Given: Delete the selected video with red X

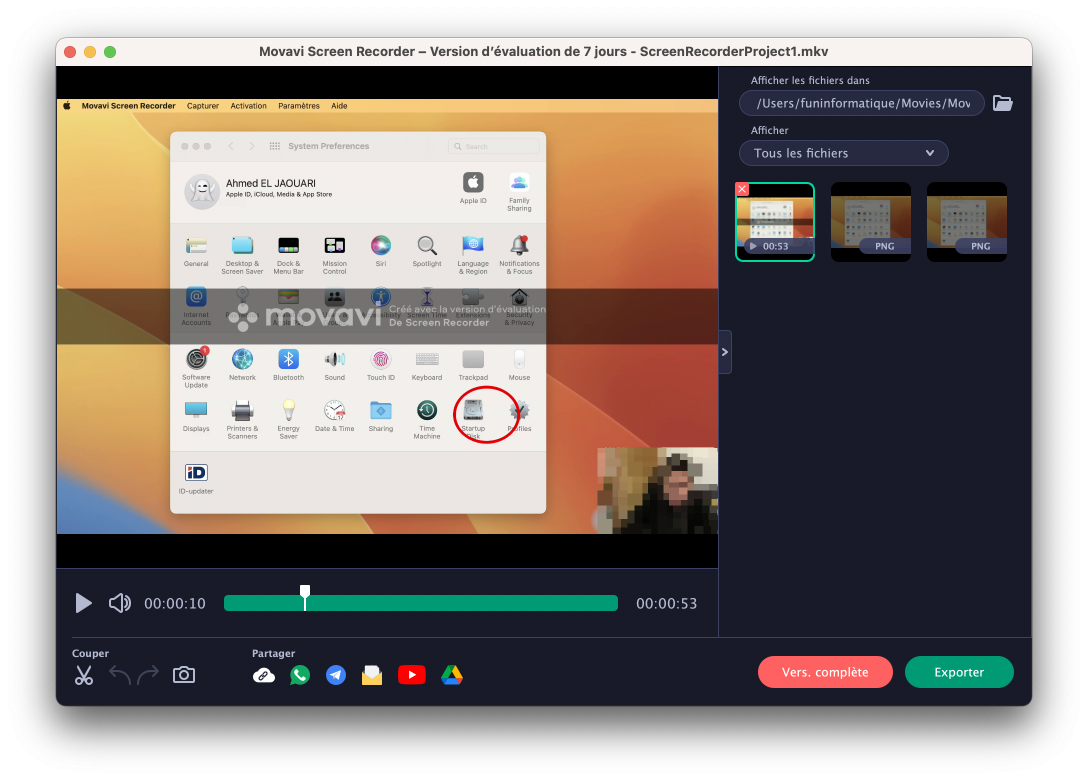Looking at the screenshot, I should 742,189.
